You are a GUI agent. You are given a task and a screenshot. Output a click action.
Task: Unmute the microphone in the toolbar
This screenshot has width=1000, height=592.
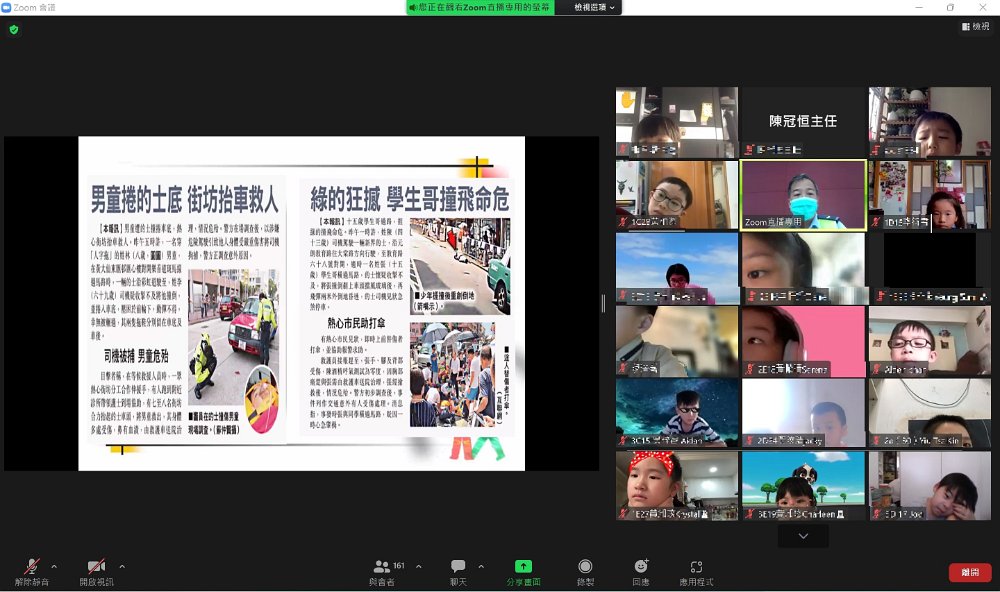pyautogui.click(x=31, y=570)
